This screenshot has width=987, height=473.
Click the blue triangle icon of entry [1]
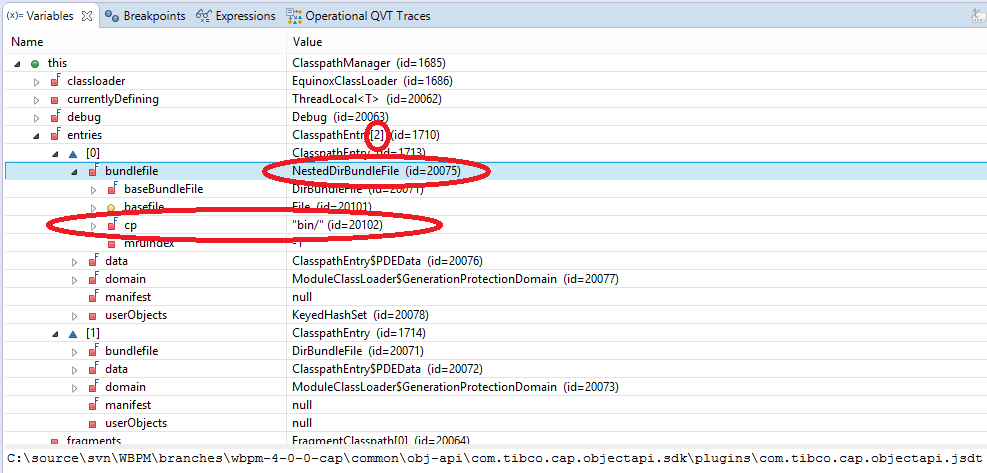(73, 333)
